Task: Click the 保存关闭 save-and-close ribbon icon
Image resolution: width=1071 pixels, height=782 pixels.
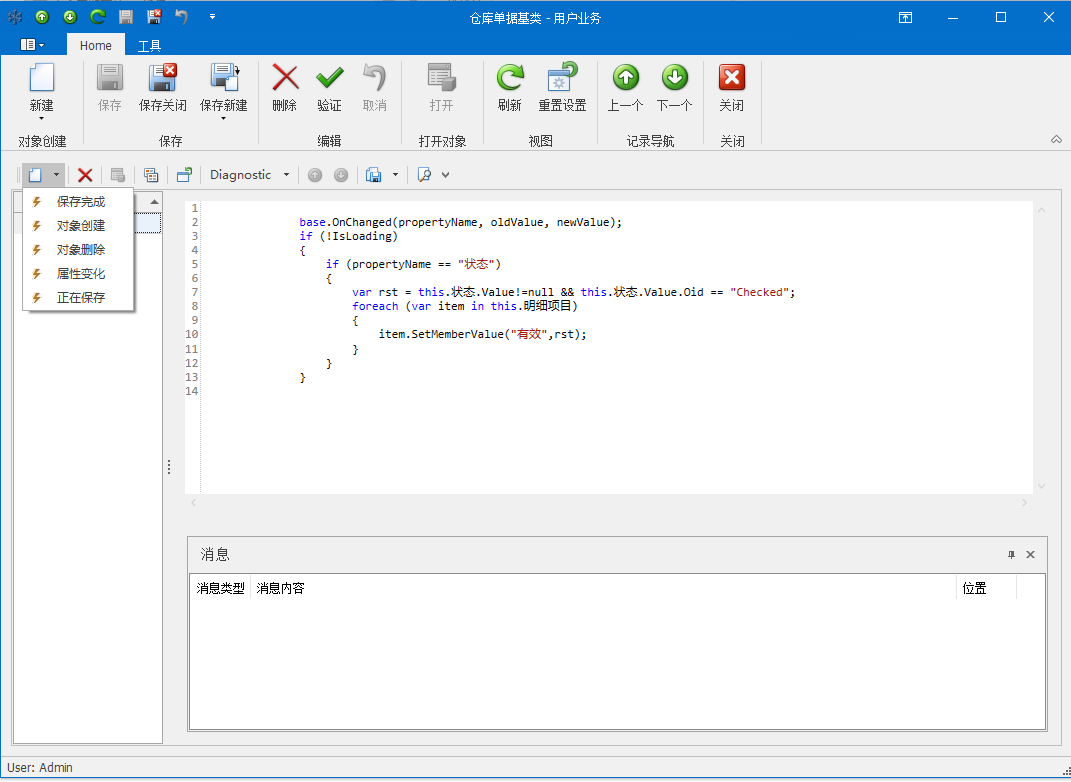Action: (163, 78)
